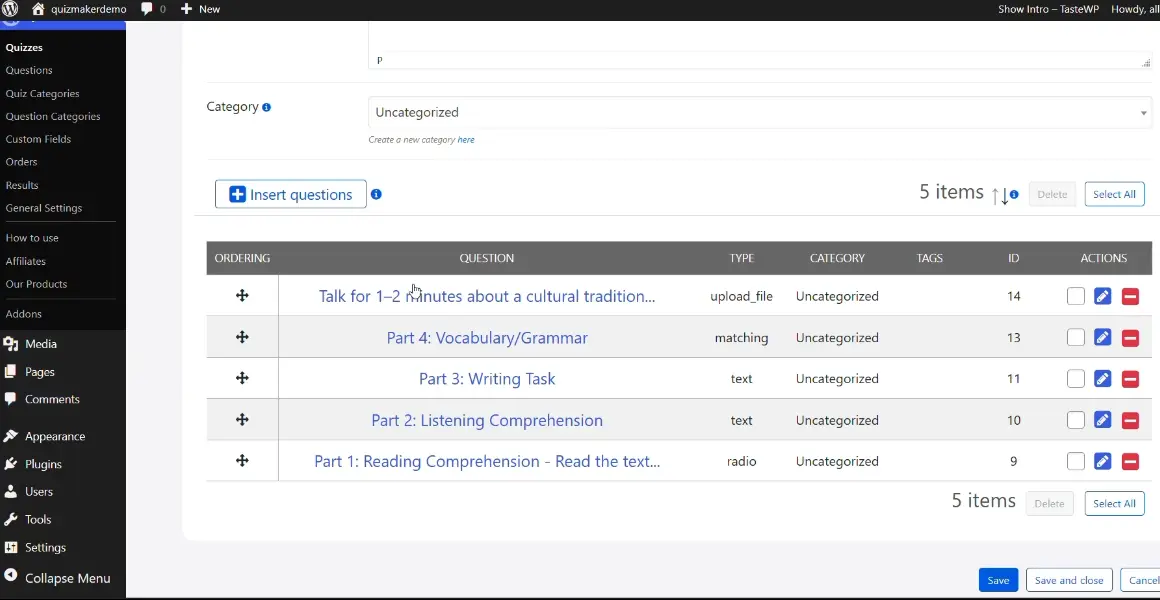
Task: Click info icon next to Category label
Action: tap(267, 107)
